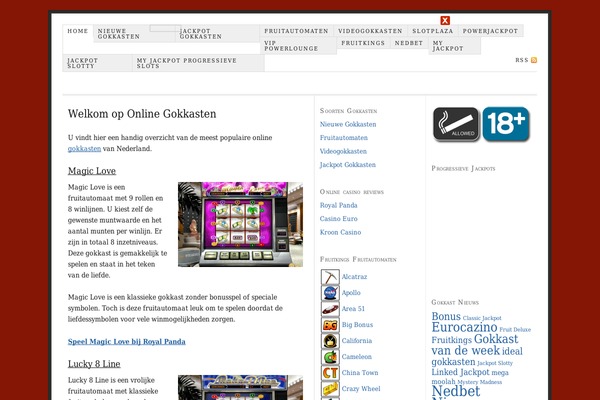Image resolution: width=600 pixels, height=400 pixels.
Task: Open the Alcatraz text link
Action: [x=354, y=276]
